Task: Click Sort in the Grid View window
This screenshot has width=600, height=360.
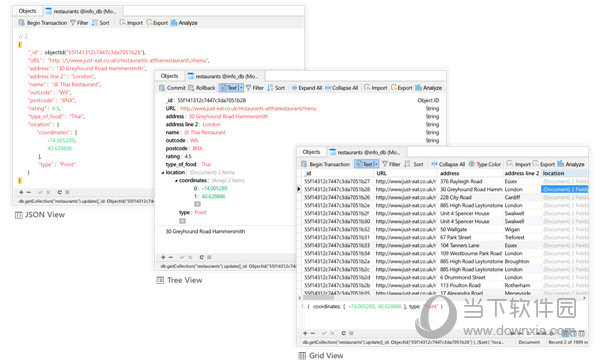Action: coord(414,164)
